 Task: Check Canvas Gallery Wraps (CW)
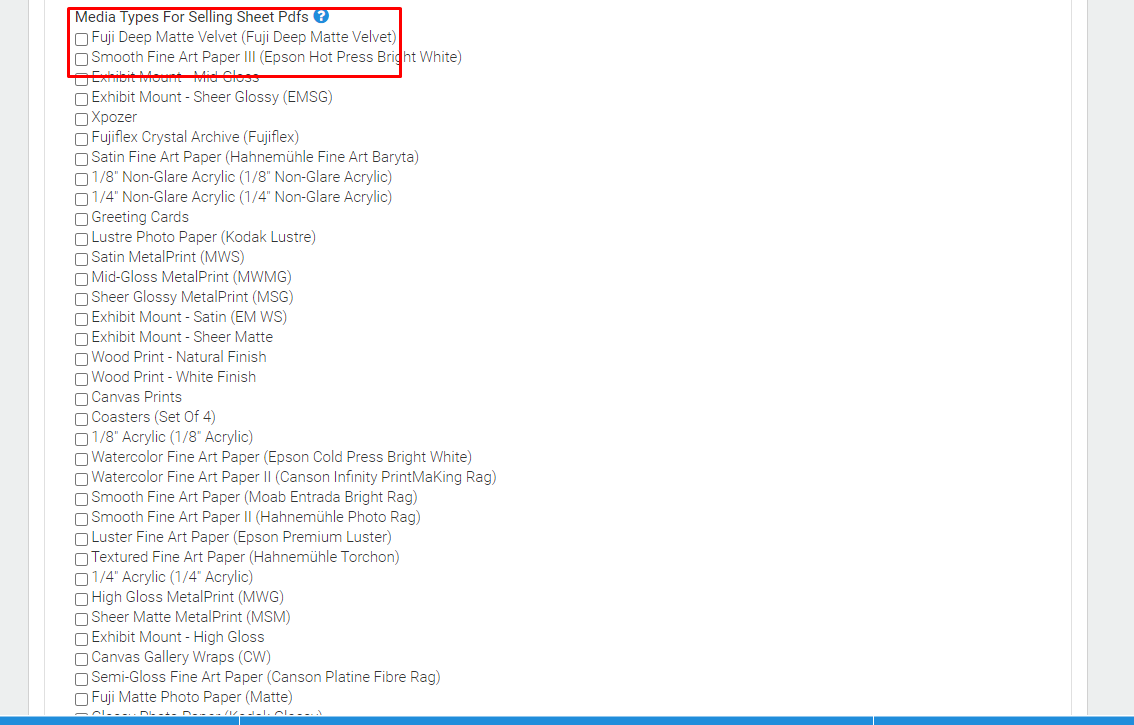(82, 660)
